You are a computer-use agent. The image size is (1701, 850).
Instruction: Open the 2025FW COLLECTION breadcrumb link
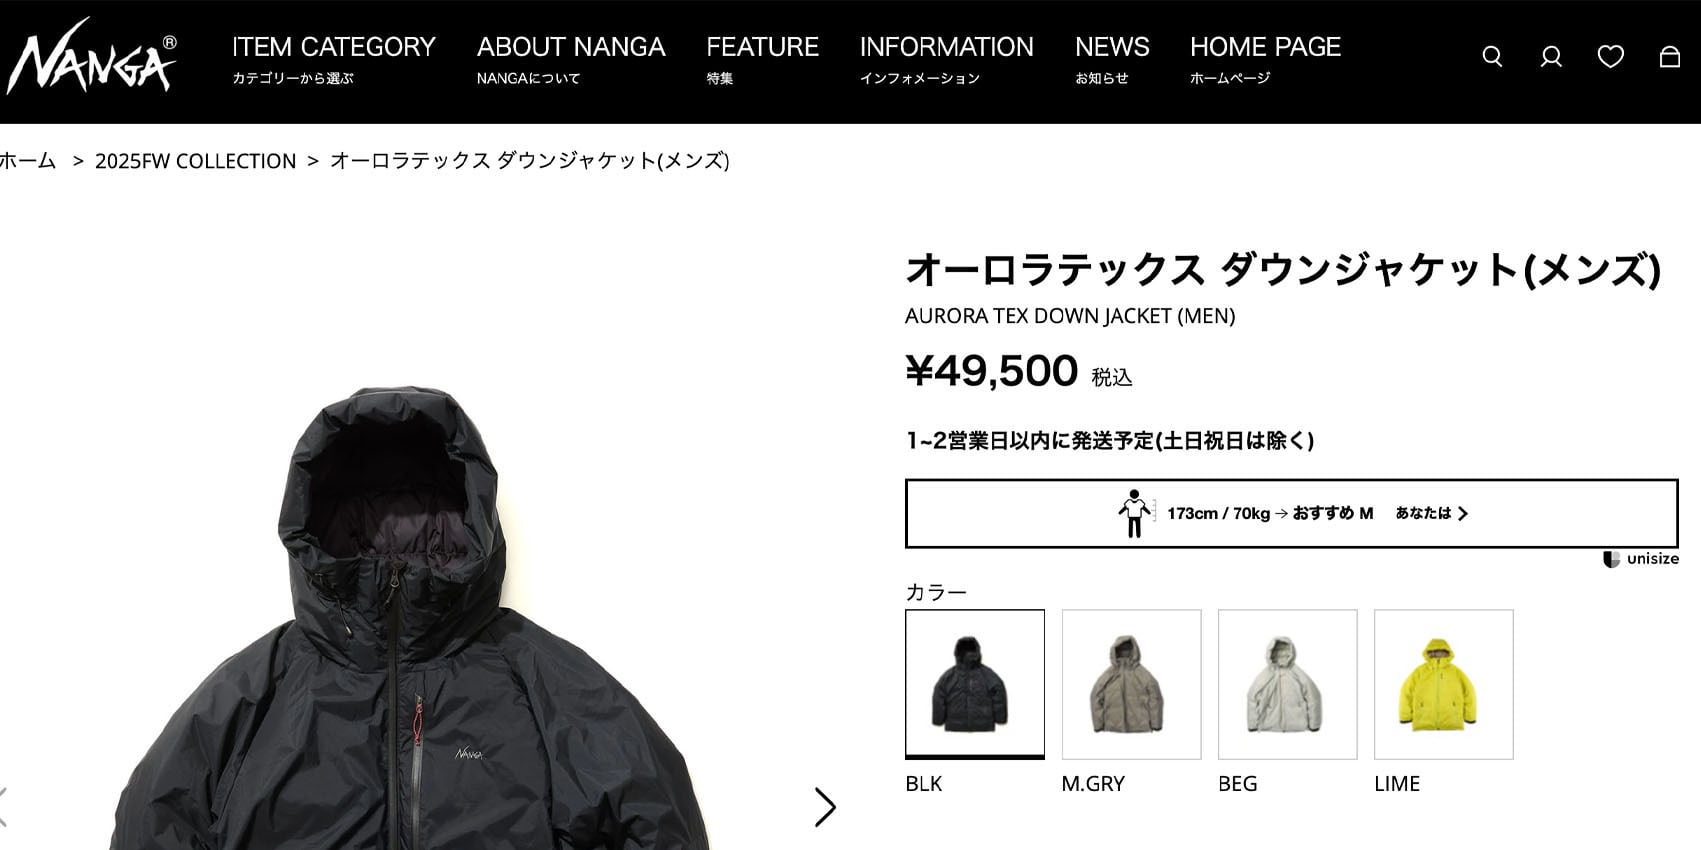(x=195, y=161)
